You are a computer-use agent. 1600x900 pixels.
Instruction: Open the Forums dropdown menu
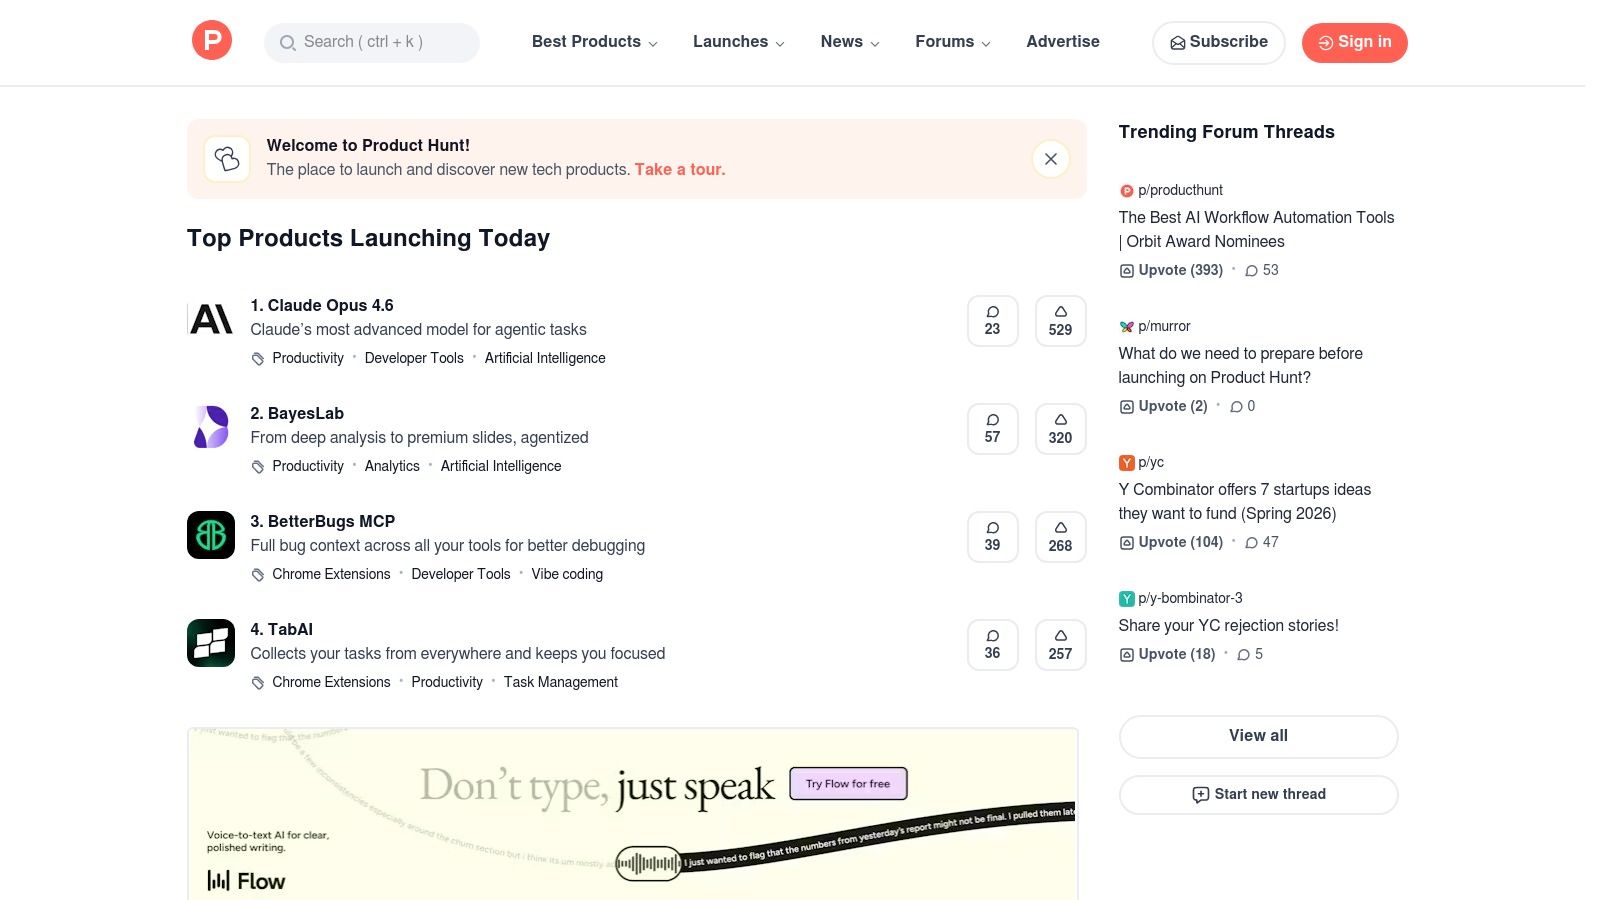pos(953,42)
